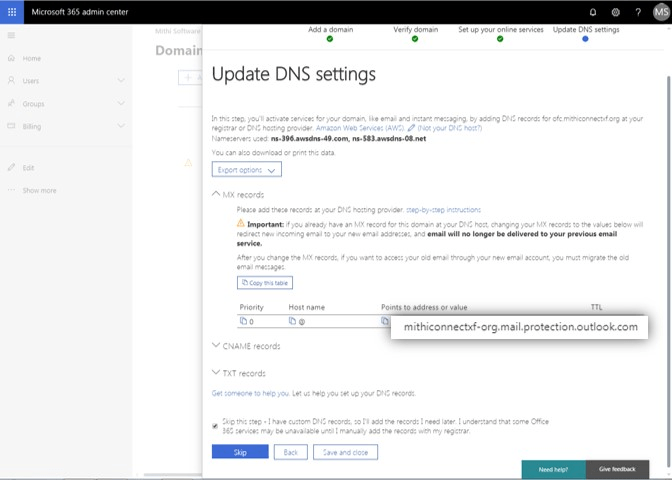The width and height of the screenshot is (672, 480).
Task: Expand the Groups menu chevron
Action: click(121, 103)
